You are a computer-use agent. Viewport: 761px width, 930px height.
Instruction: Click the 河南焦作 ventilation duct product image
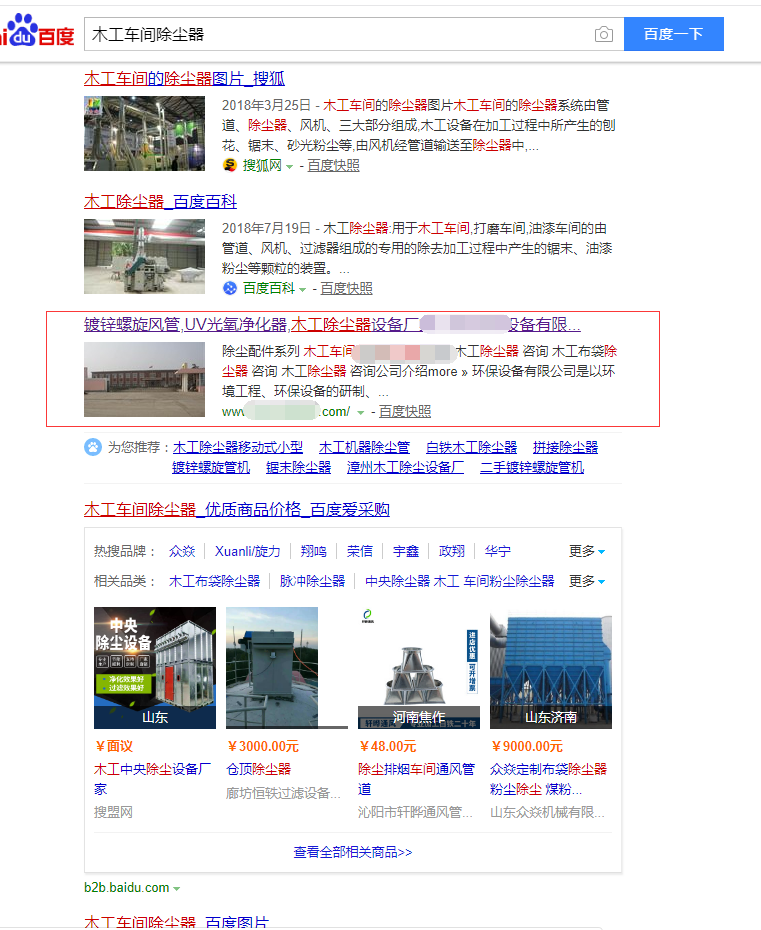[419, 668]
